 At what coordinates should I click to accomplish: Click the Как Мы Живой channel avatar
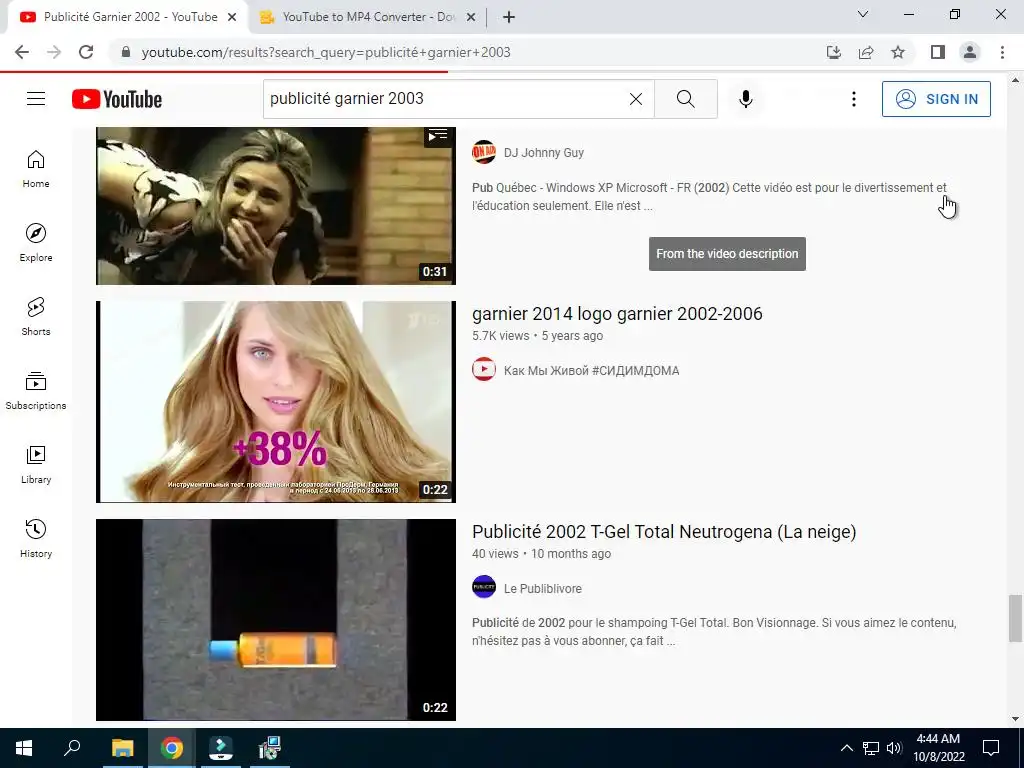(x=484, y=369)
